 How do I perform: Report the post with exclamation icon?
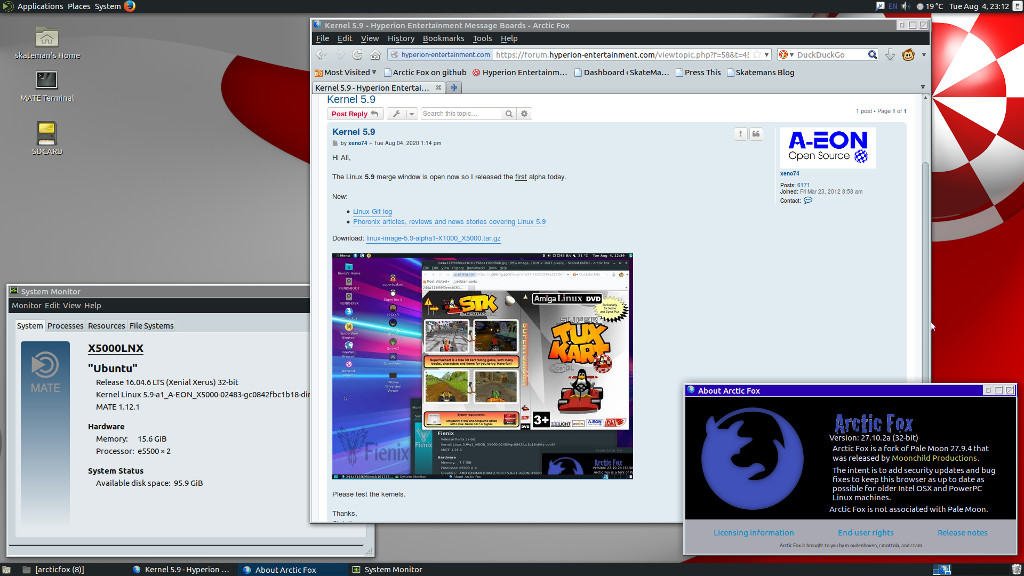tap(740, 133)
